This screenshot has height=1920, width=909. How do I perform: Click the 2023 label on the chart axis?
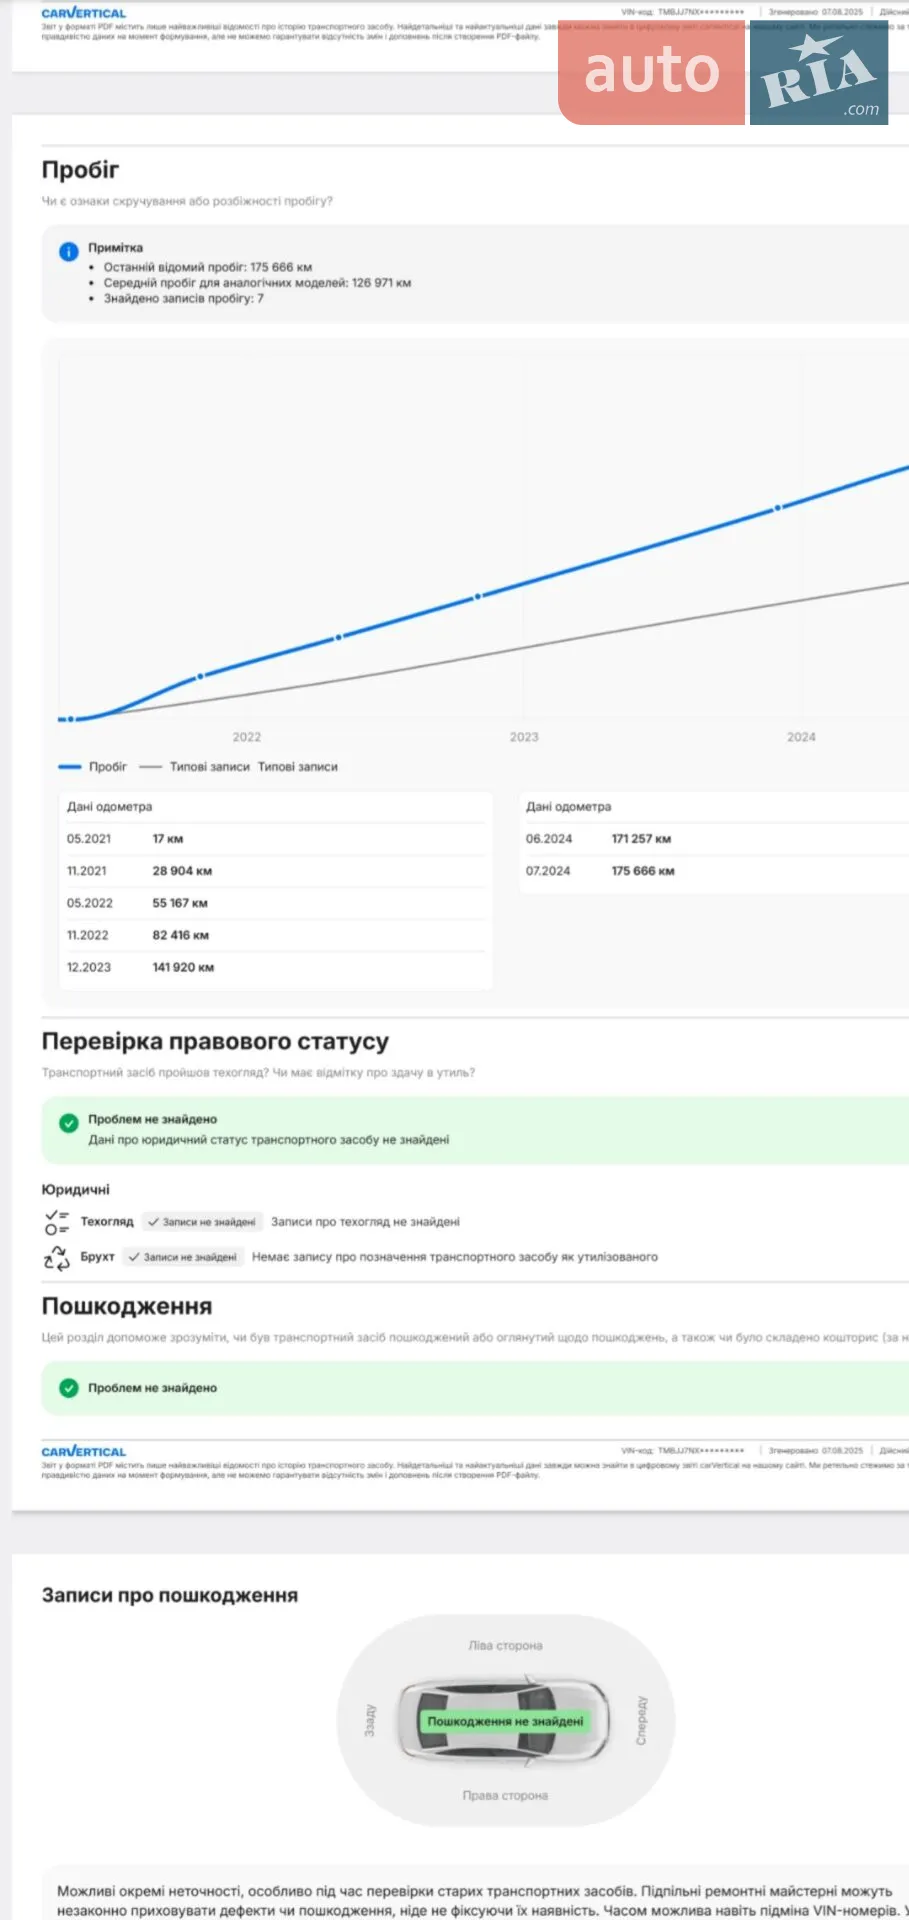click(x=524, y=737)
